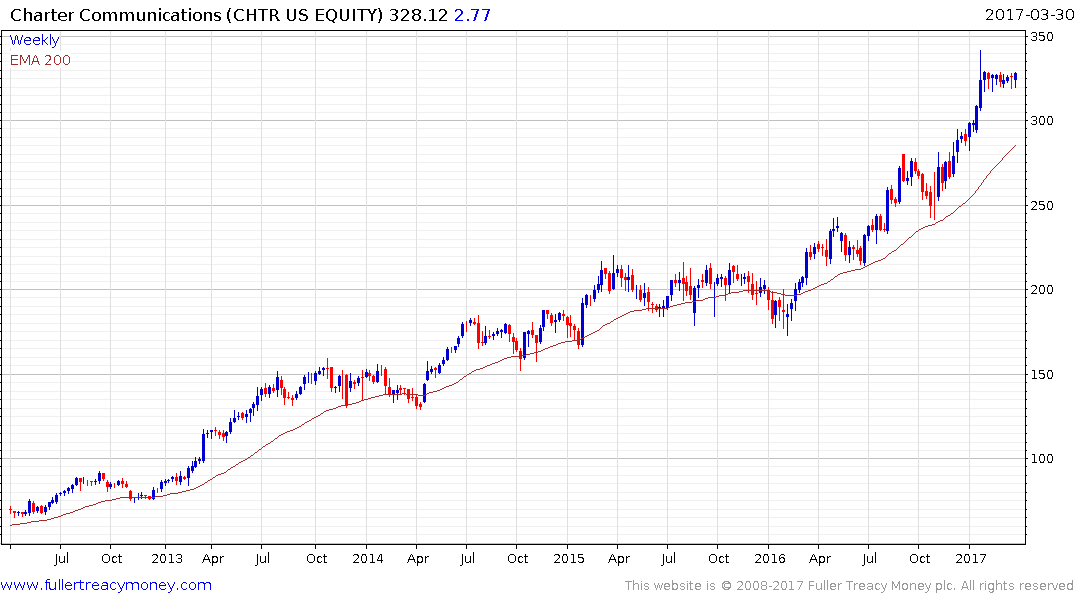Click the 2017 year label on time axis

(x=970, y=558)
